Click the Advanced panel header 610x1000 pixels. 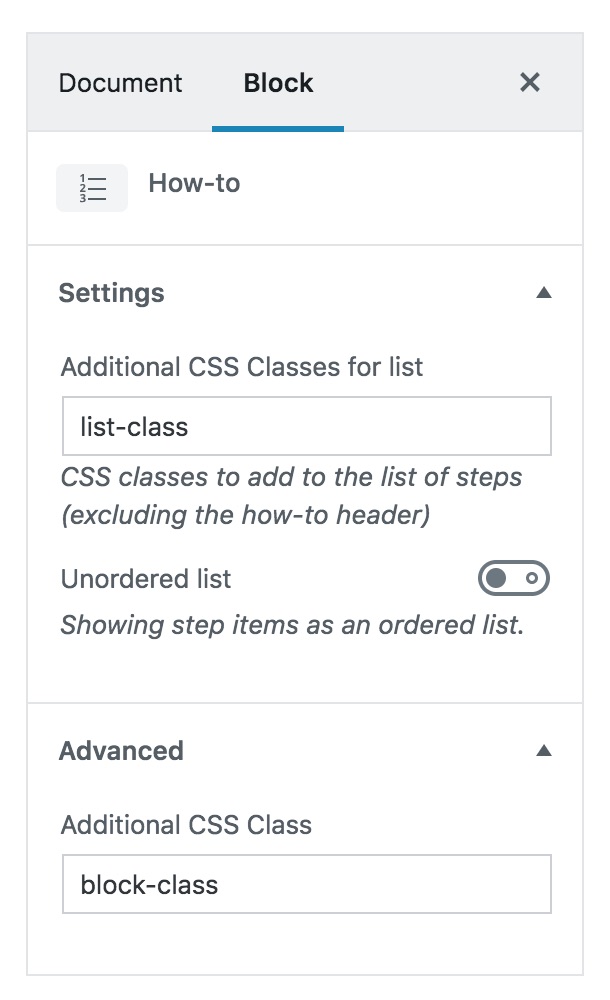[120, 750]
